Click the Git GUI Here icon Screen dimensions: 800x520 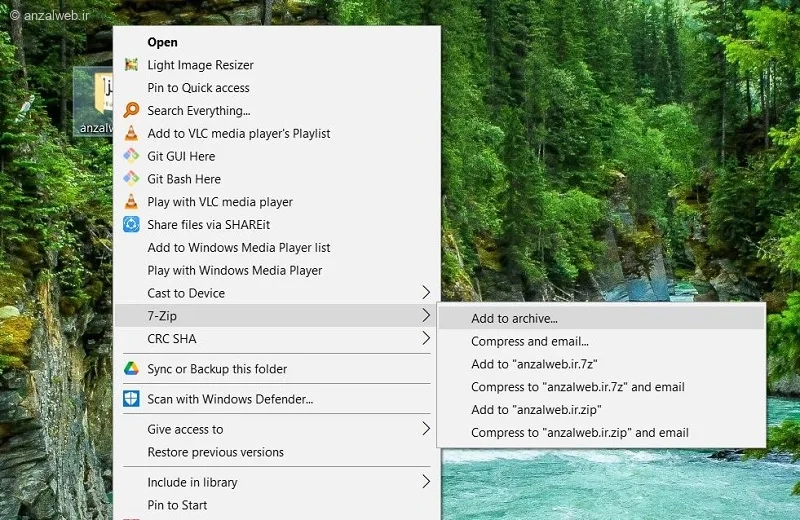(x=131, y=156)
